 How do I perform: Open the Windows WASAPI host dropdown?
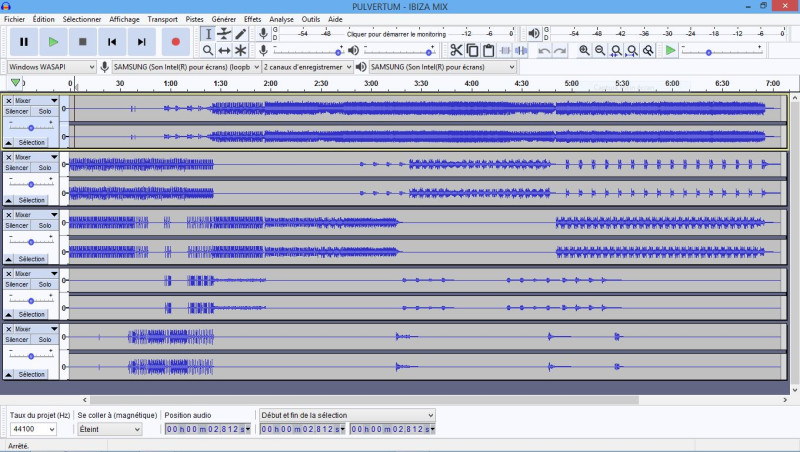click(51, 67)
